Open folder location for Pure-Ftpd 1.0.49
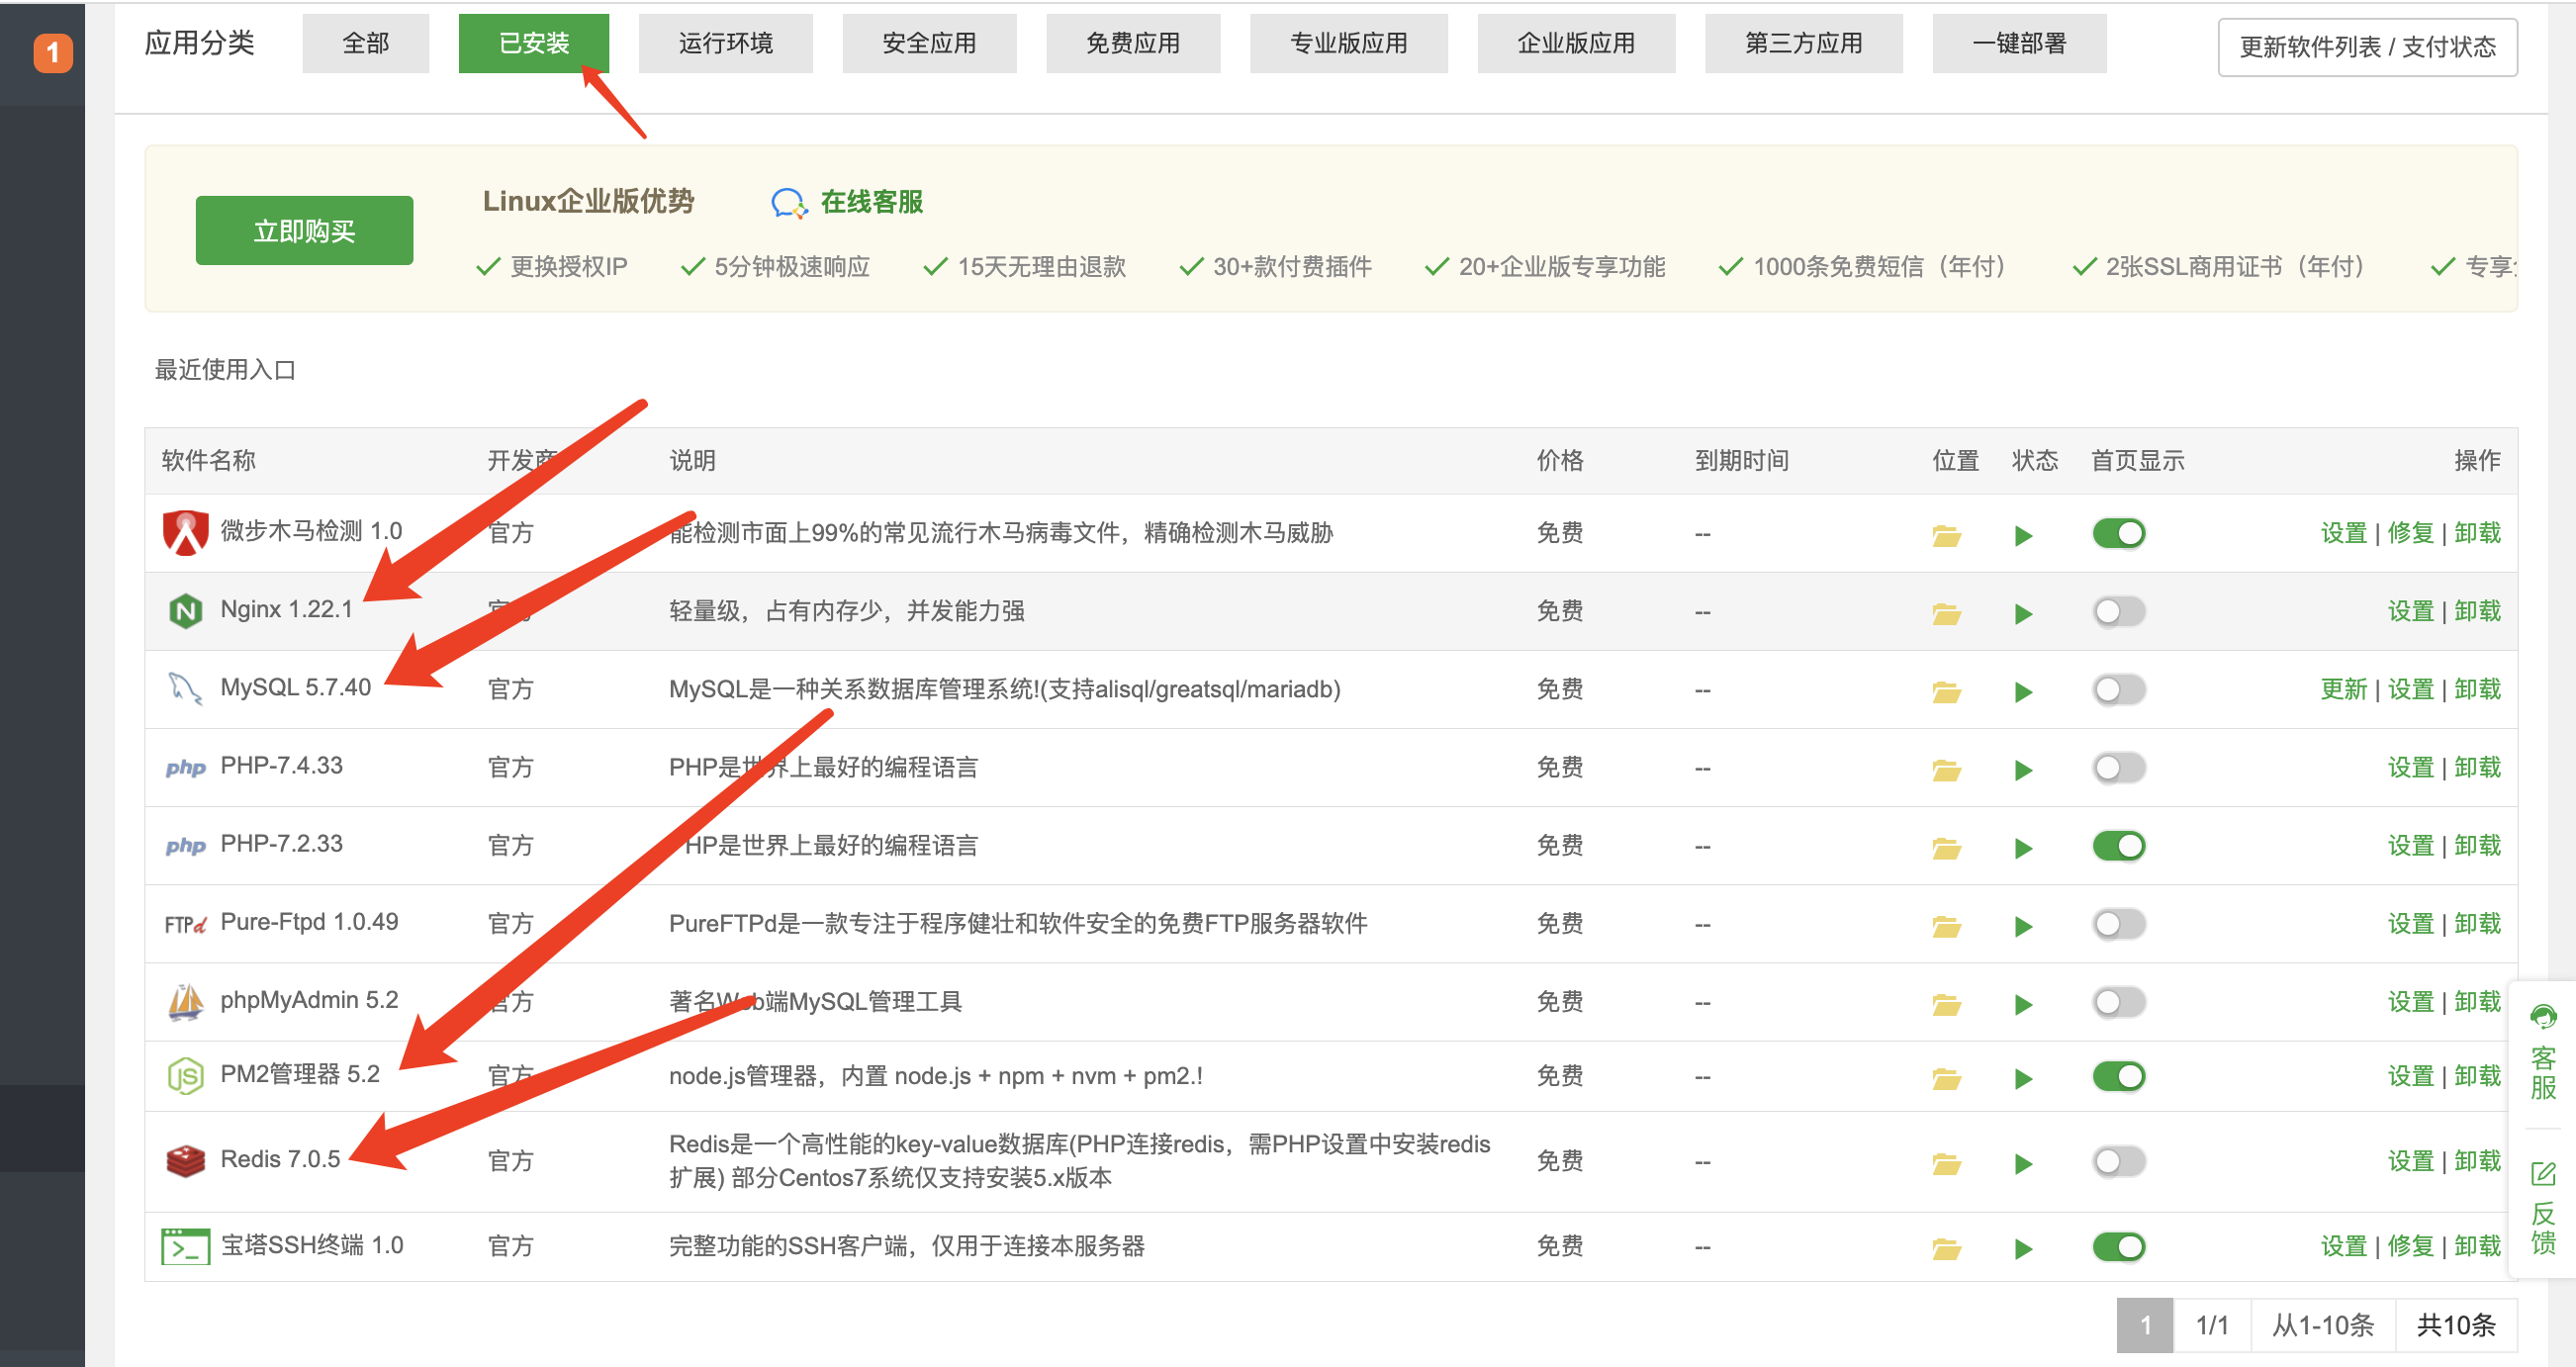Screen dimensions: 2576x1367 [x=1946, y=925]
